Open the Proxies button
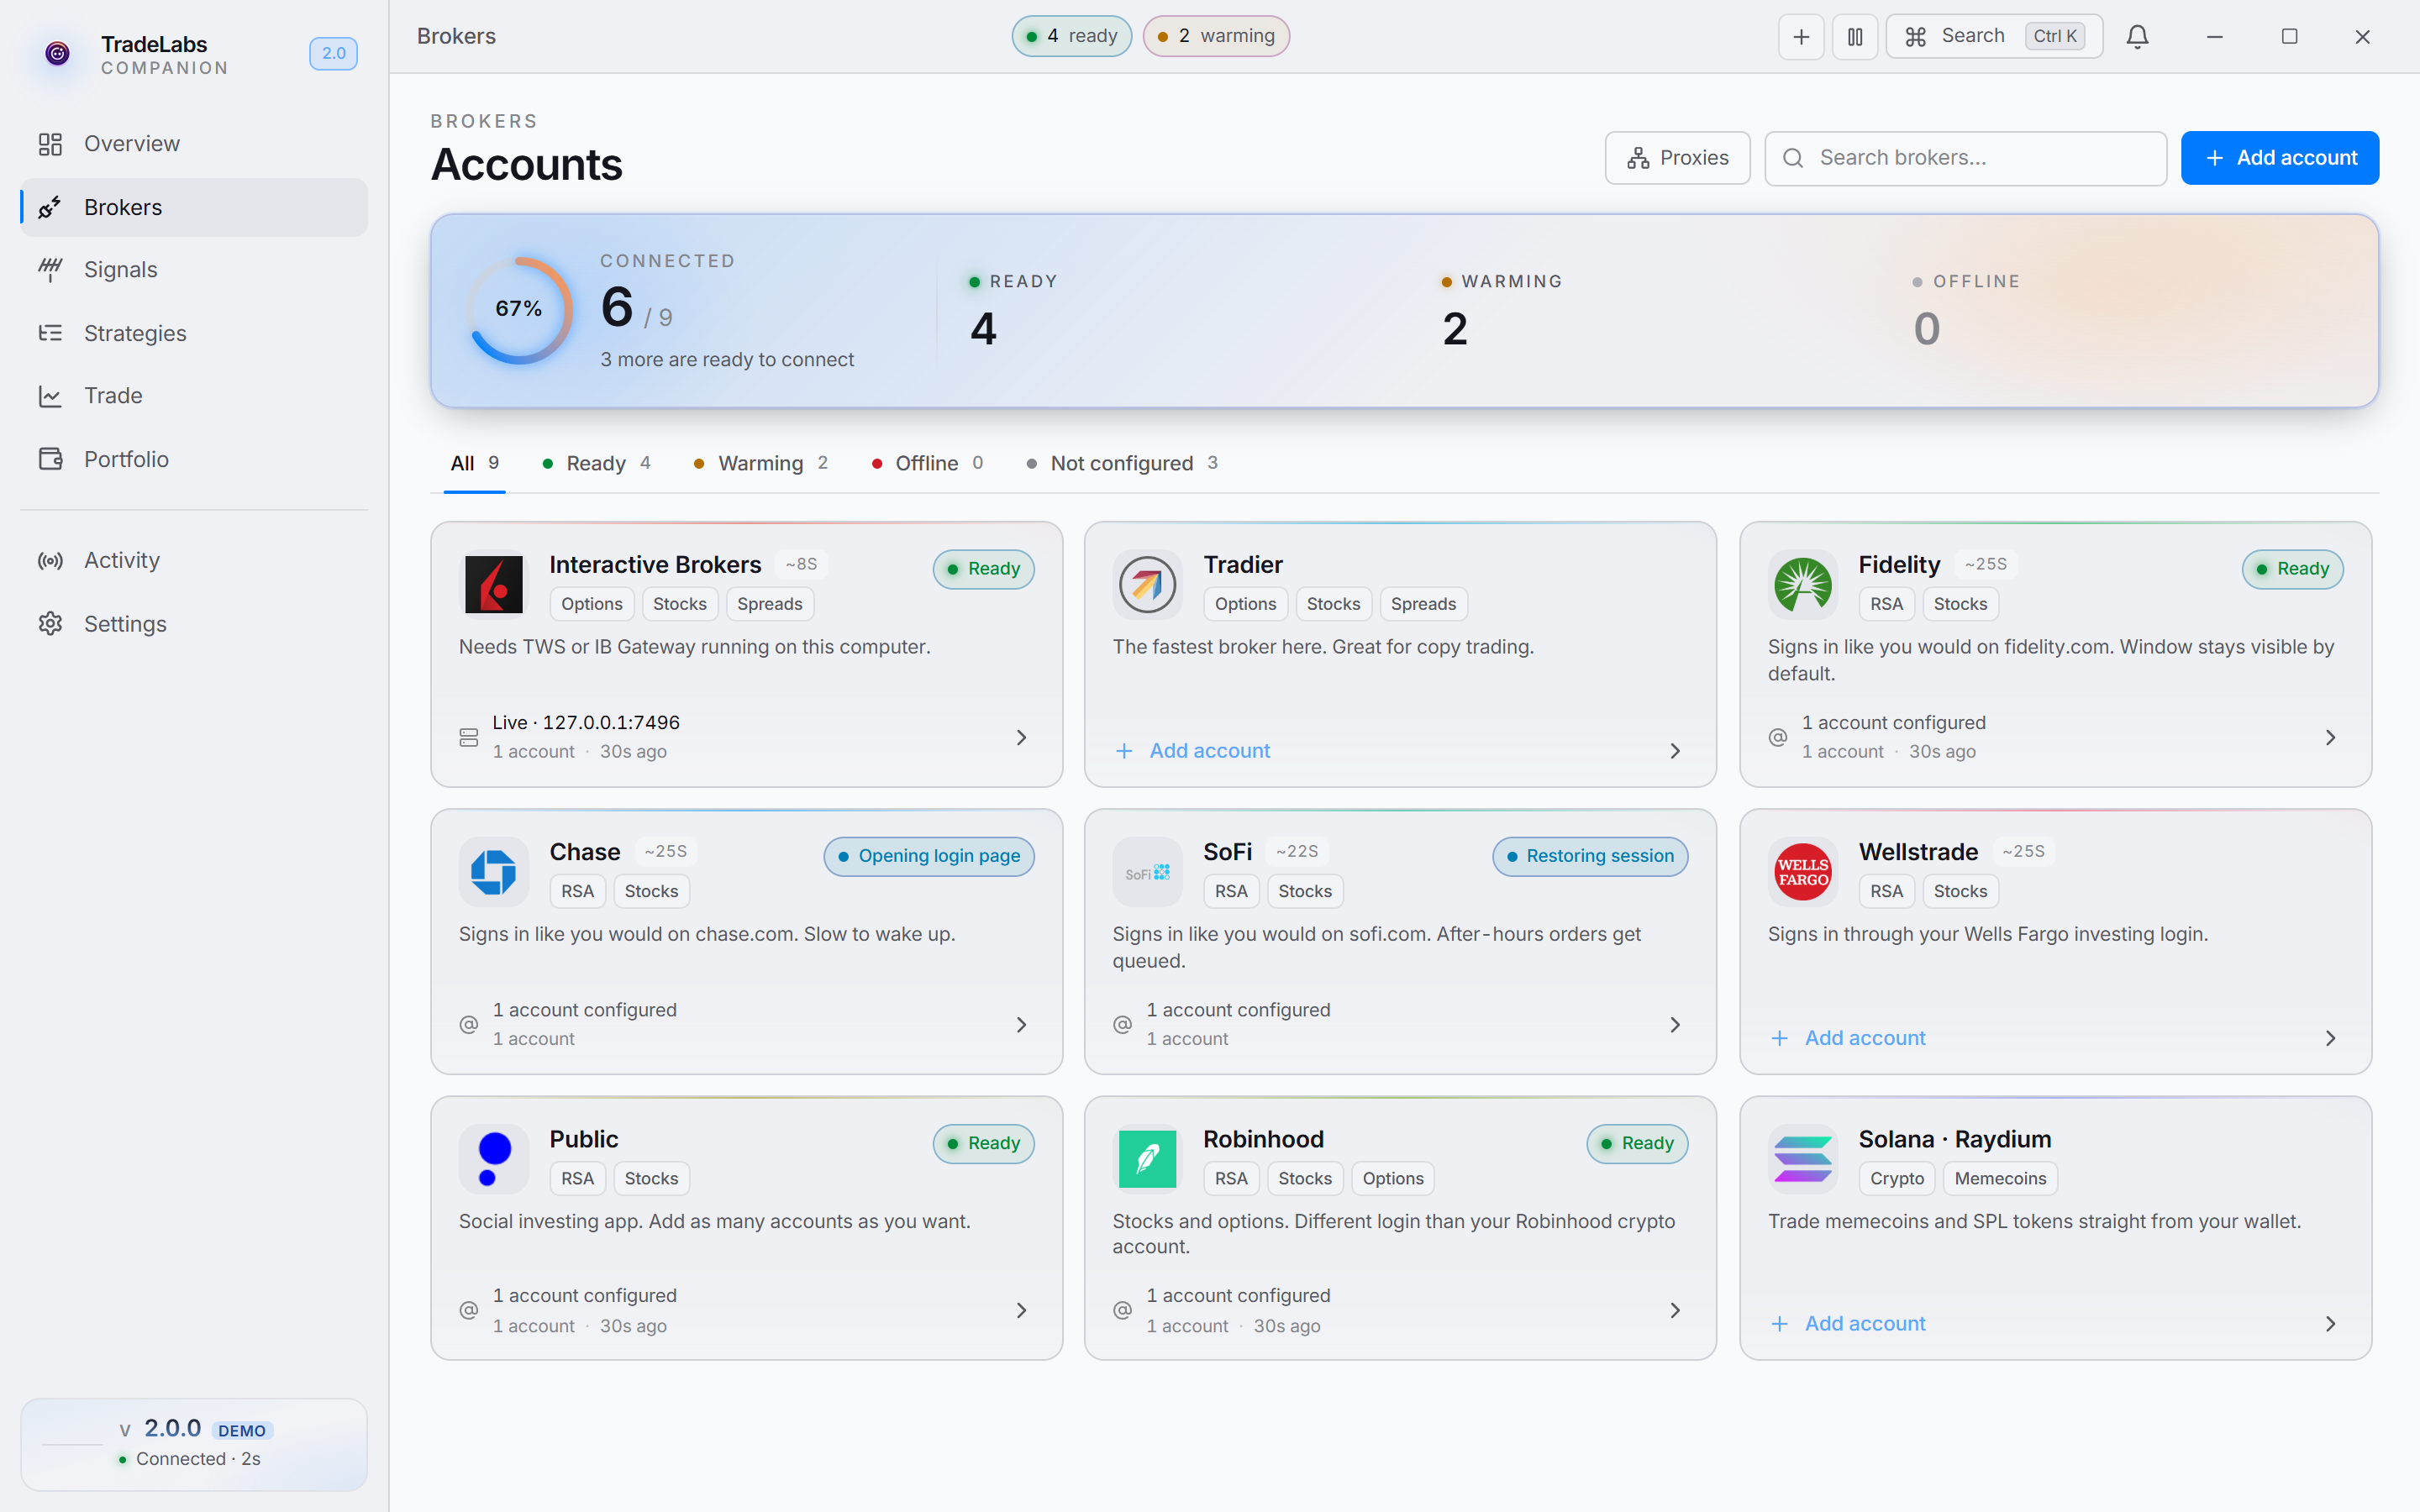The height and width of the screenshot is (1512, 2420). [x=1677, y=158]
